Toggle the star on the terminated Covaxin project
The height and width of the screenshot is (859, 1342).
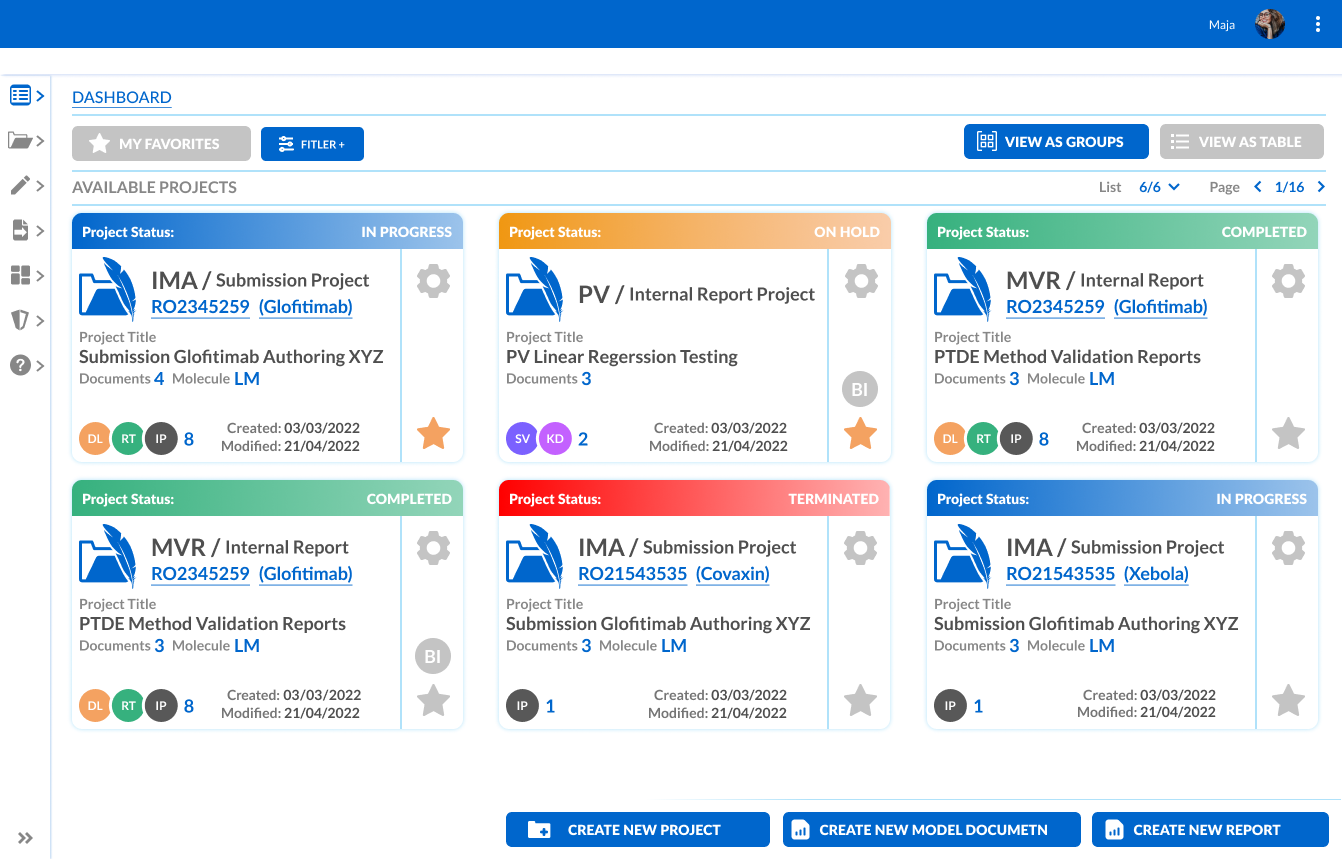pyautogui.click(x=859, y=700)
